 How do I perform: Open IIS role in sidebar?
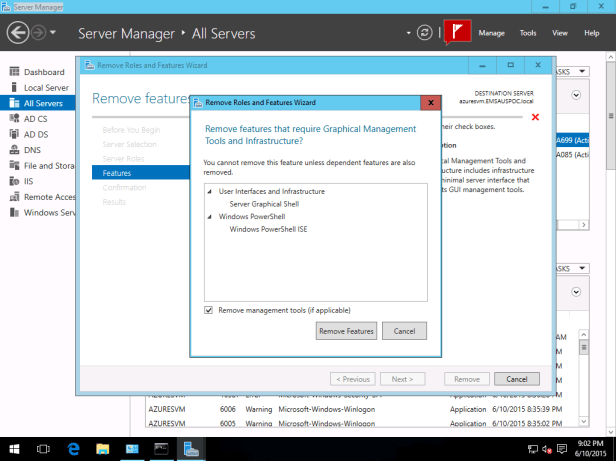30,181
